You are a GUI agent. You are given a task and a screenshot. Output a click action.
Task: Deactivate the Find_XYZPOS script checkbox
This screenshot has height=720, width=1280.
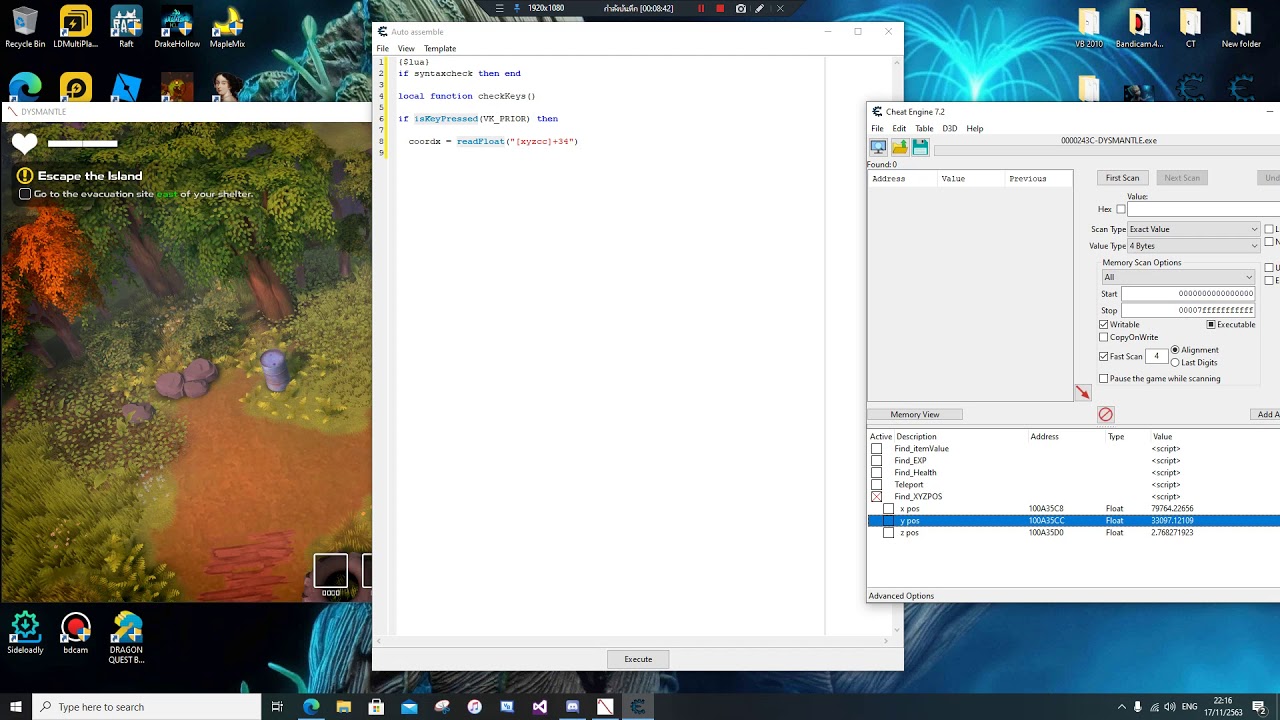[x=877, y=497]
